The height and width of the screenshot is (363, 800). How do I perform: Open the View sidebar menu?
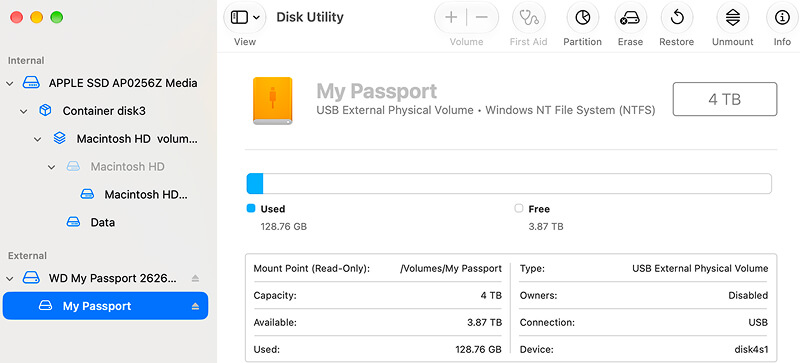245,18
